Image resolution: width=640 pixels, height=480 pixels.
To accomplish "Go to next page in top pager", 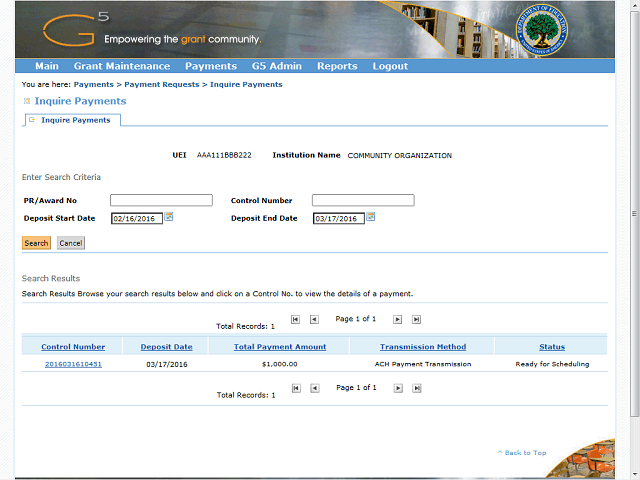I will point(397,319).
